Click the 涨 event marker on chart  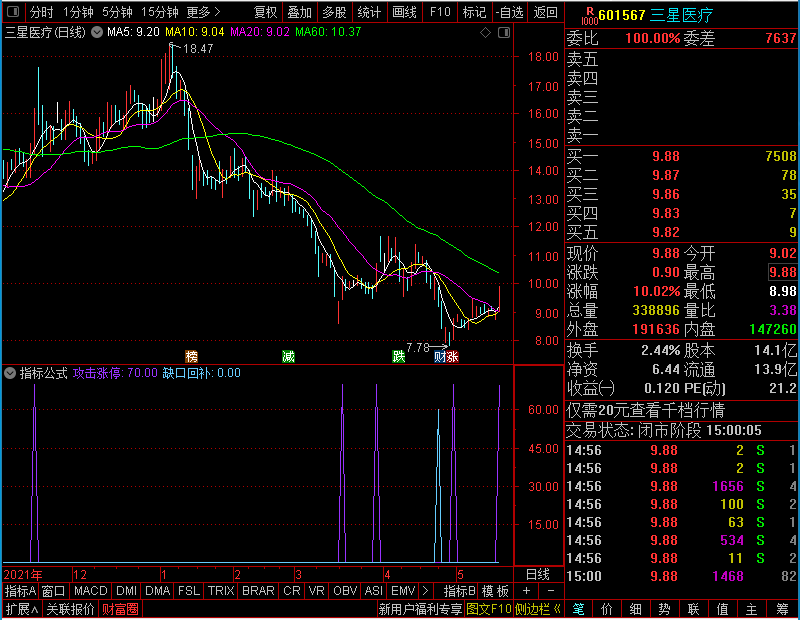click(453, 356)
